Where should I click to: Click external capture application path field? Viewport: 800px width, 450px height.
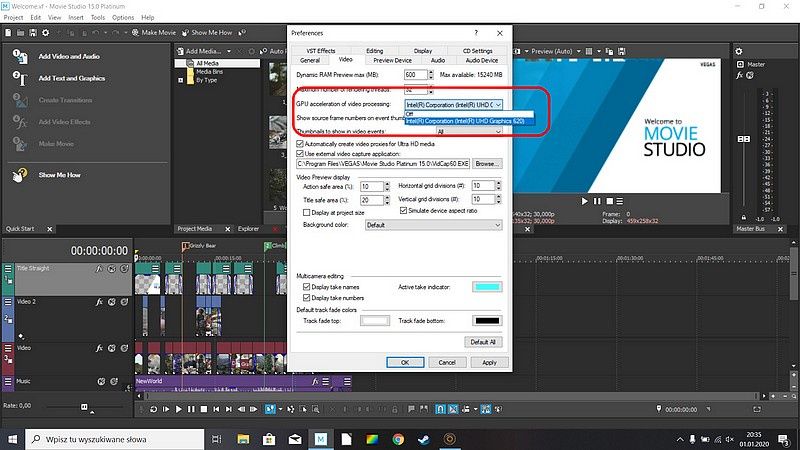383,164
